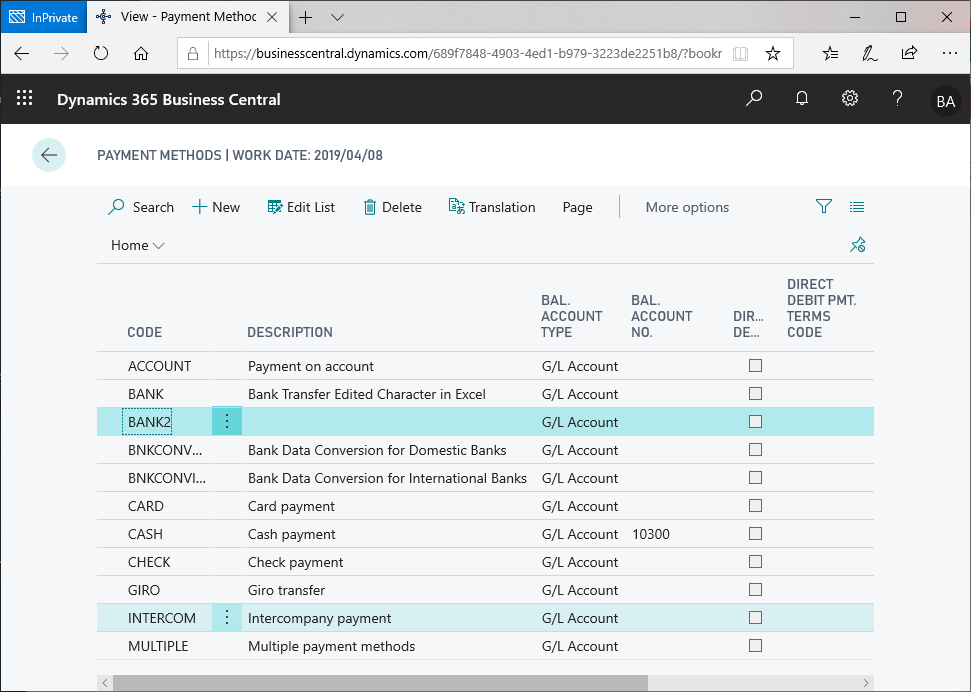Refresh the browser page
The width and height of the screenshot is (971, 692).
(101, 53)
